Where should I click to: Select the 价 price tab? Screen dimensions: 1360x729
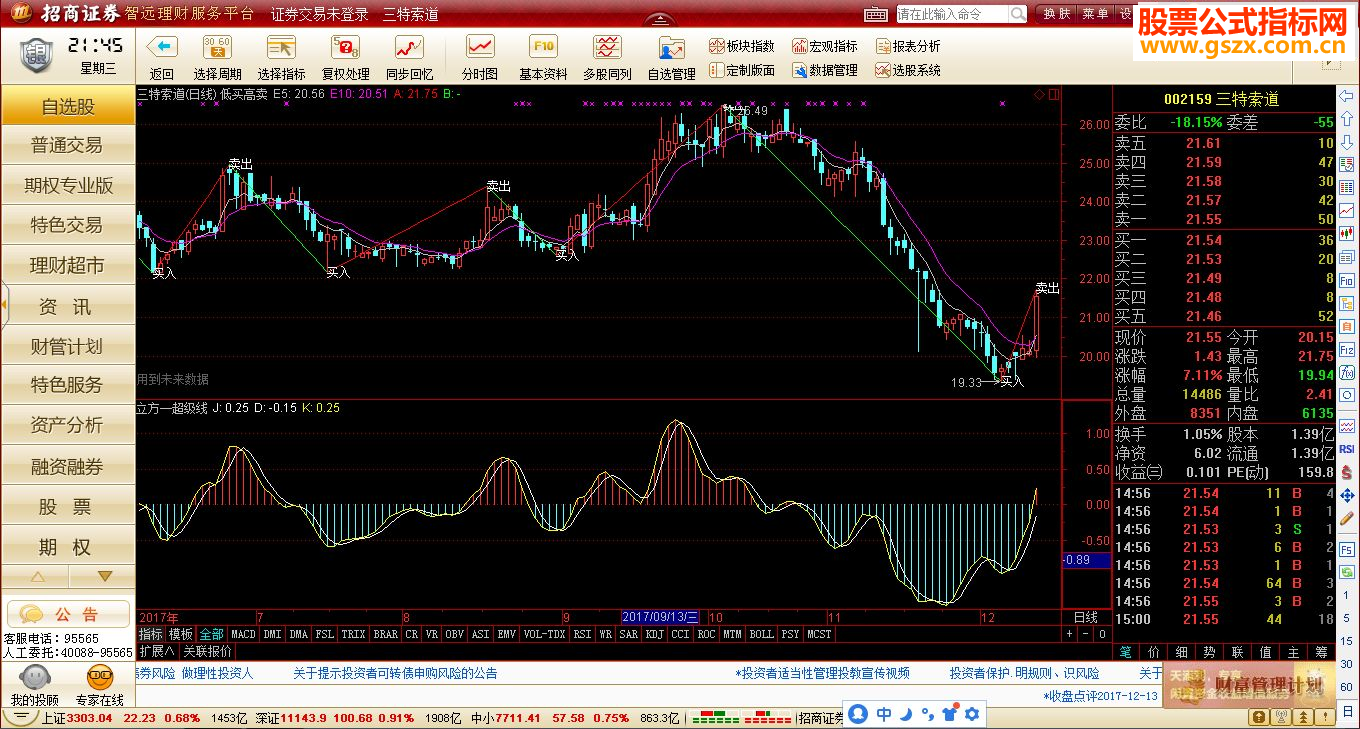(1154, 652)
